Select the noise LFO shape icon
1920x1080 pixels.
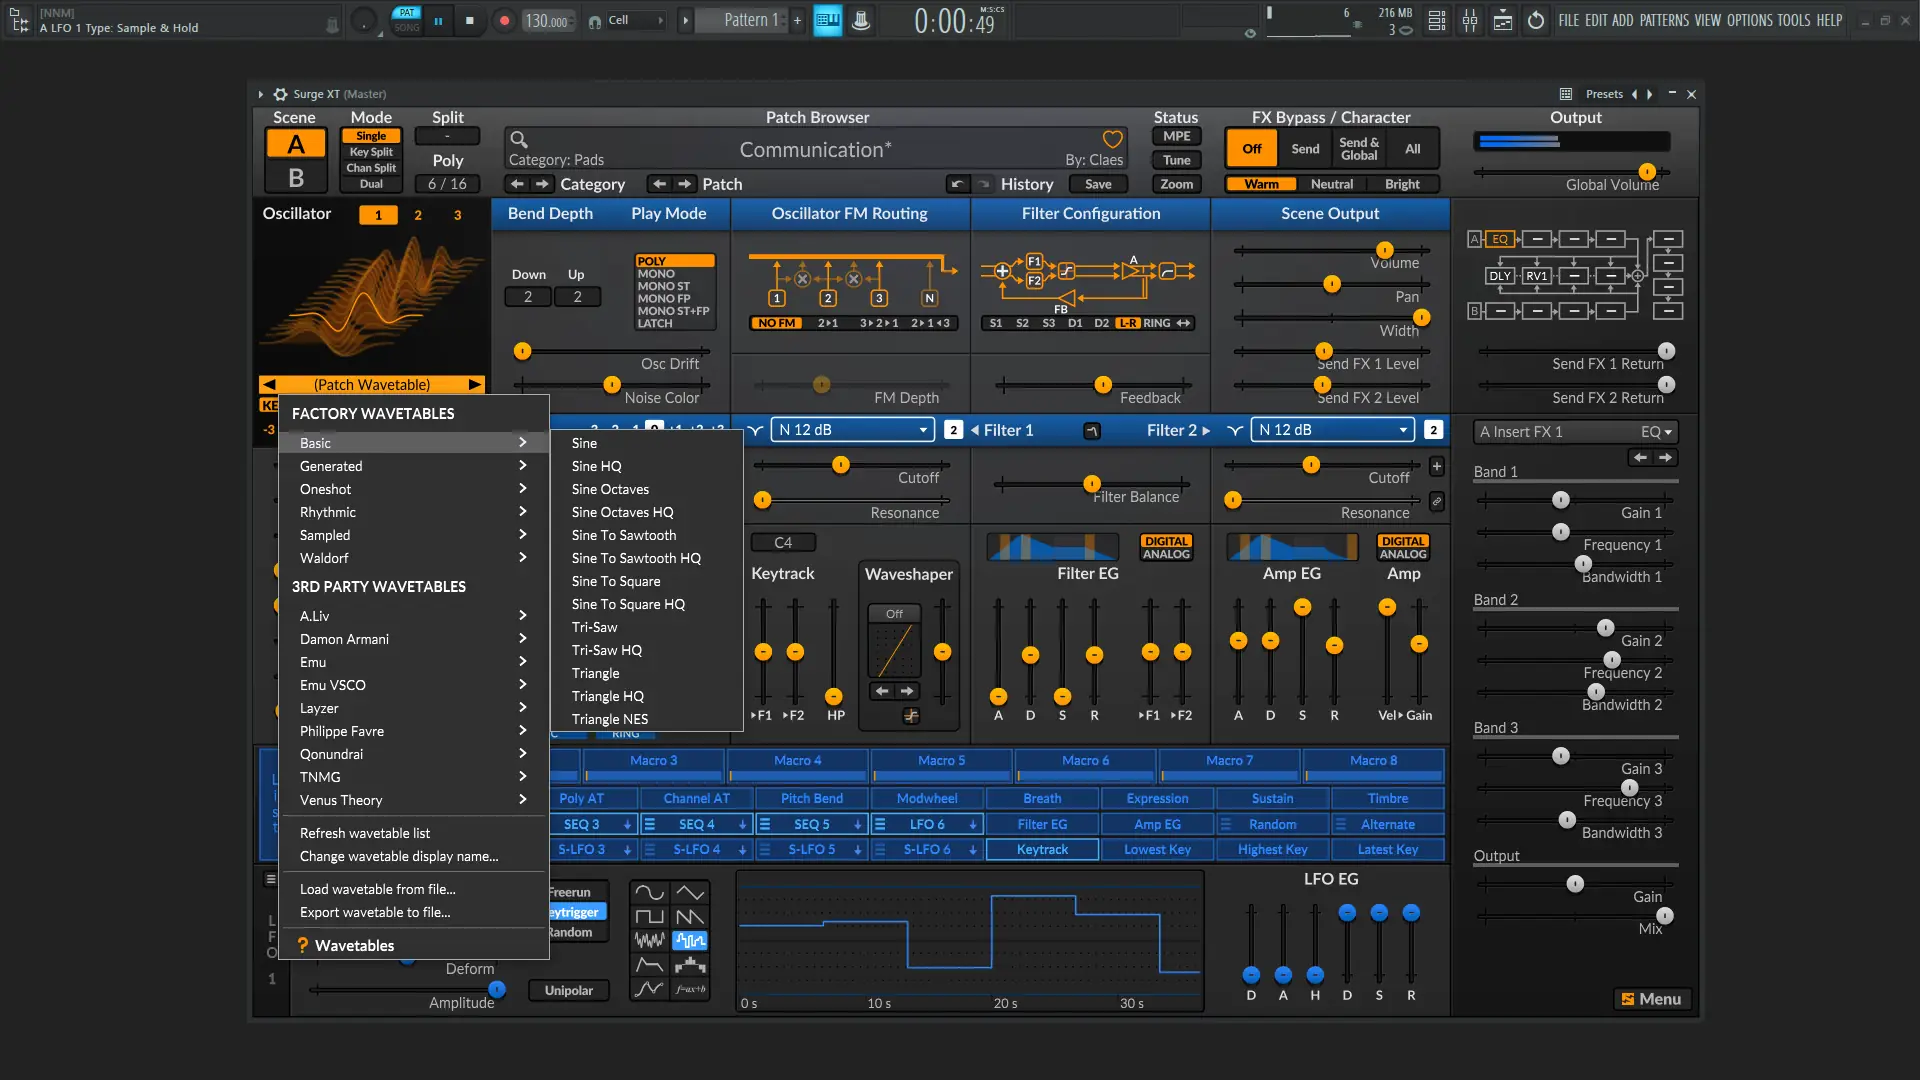[649, 941]
